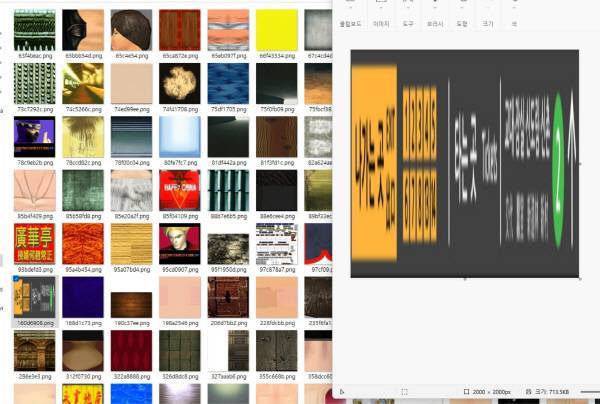Image resolution: width=600 pixels, height=404 pixels.
Task: Select the red wooden door texture 65ca872e.png
Action: (180, 30)
